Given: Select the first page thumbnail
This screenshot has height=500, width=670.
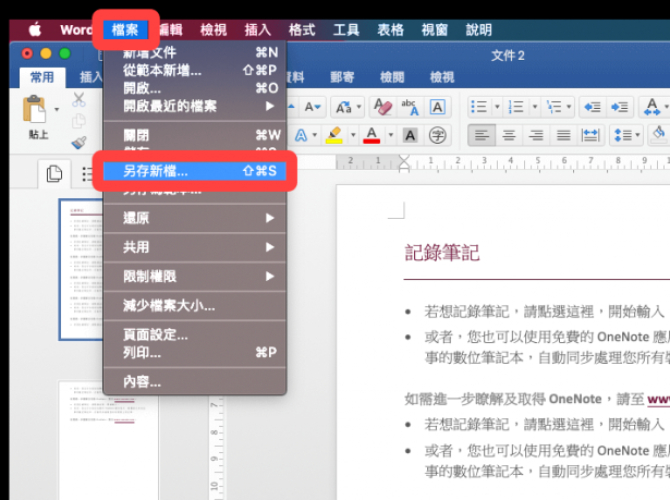Looking at the screenshot, I should pos(81,270).
